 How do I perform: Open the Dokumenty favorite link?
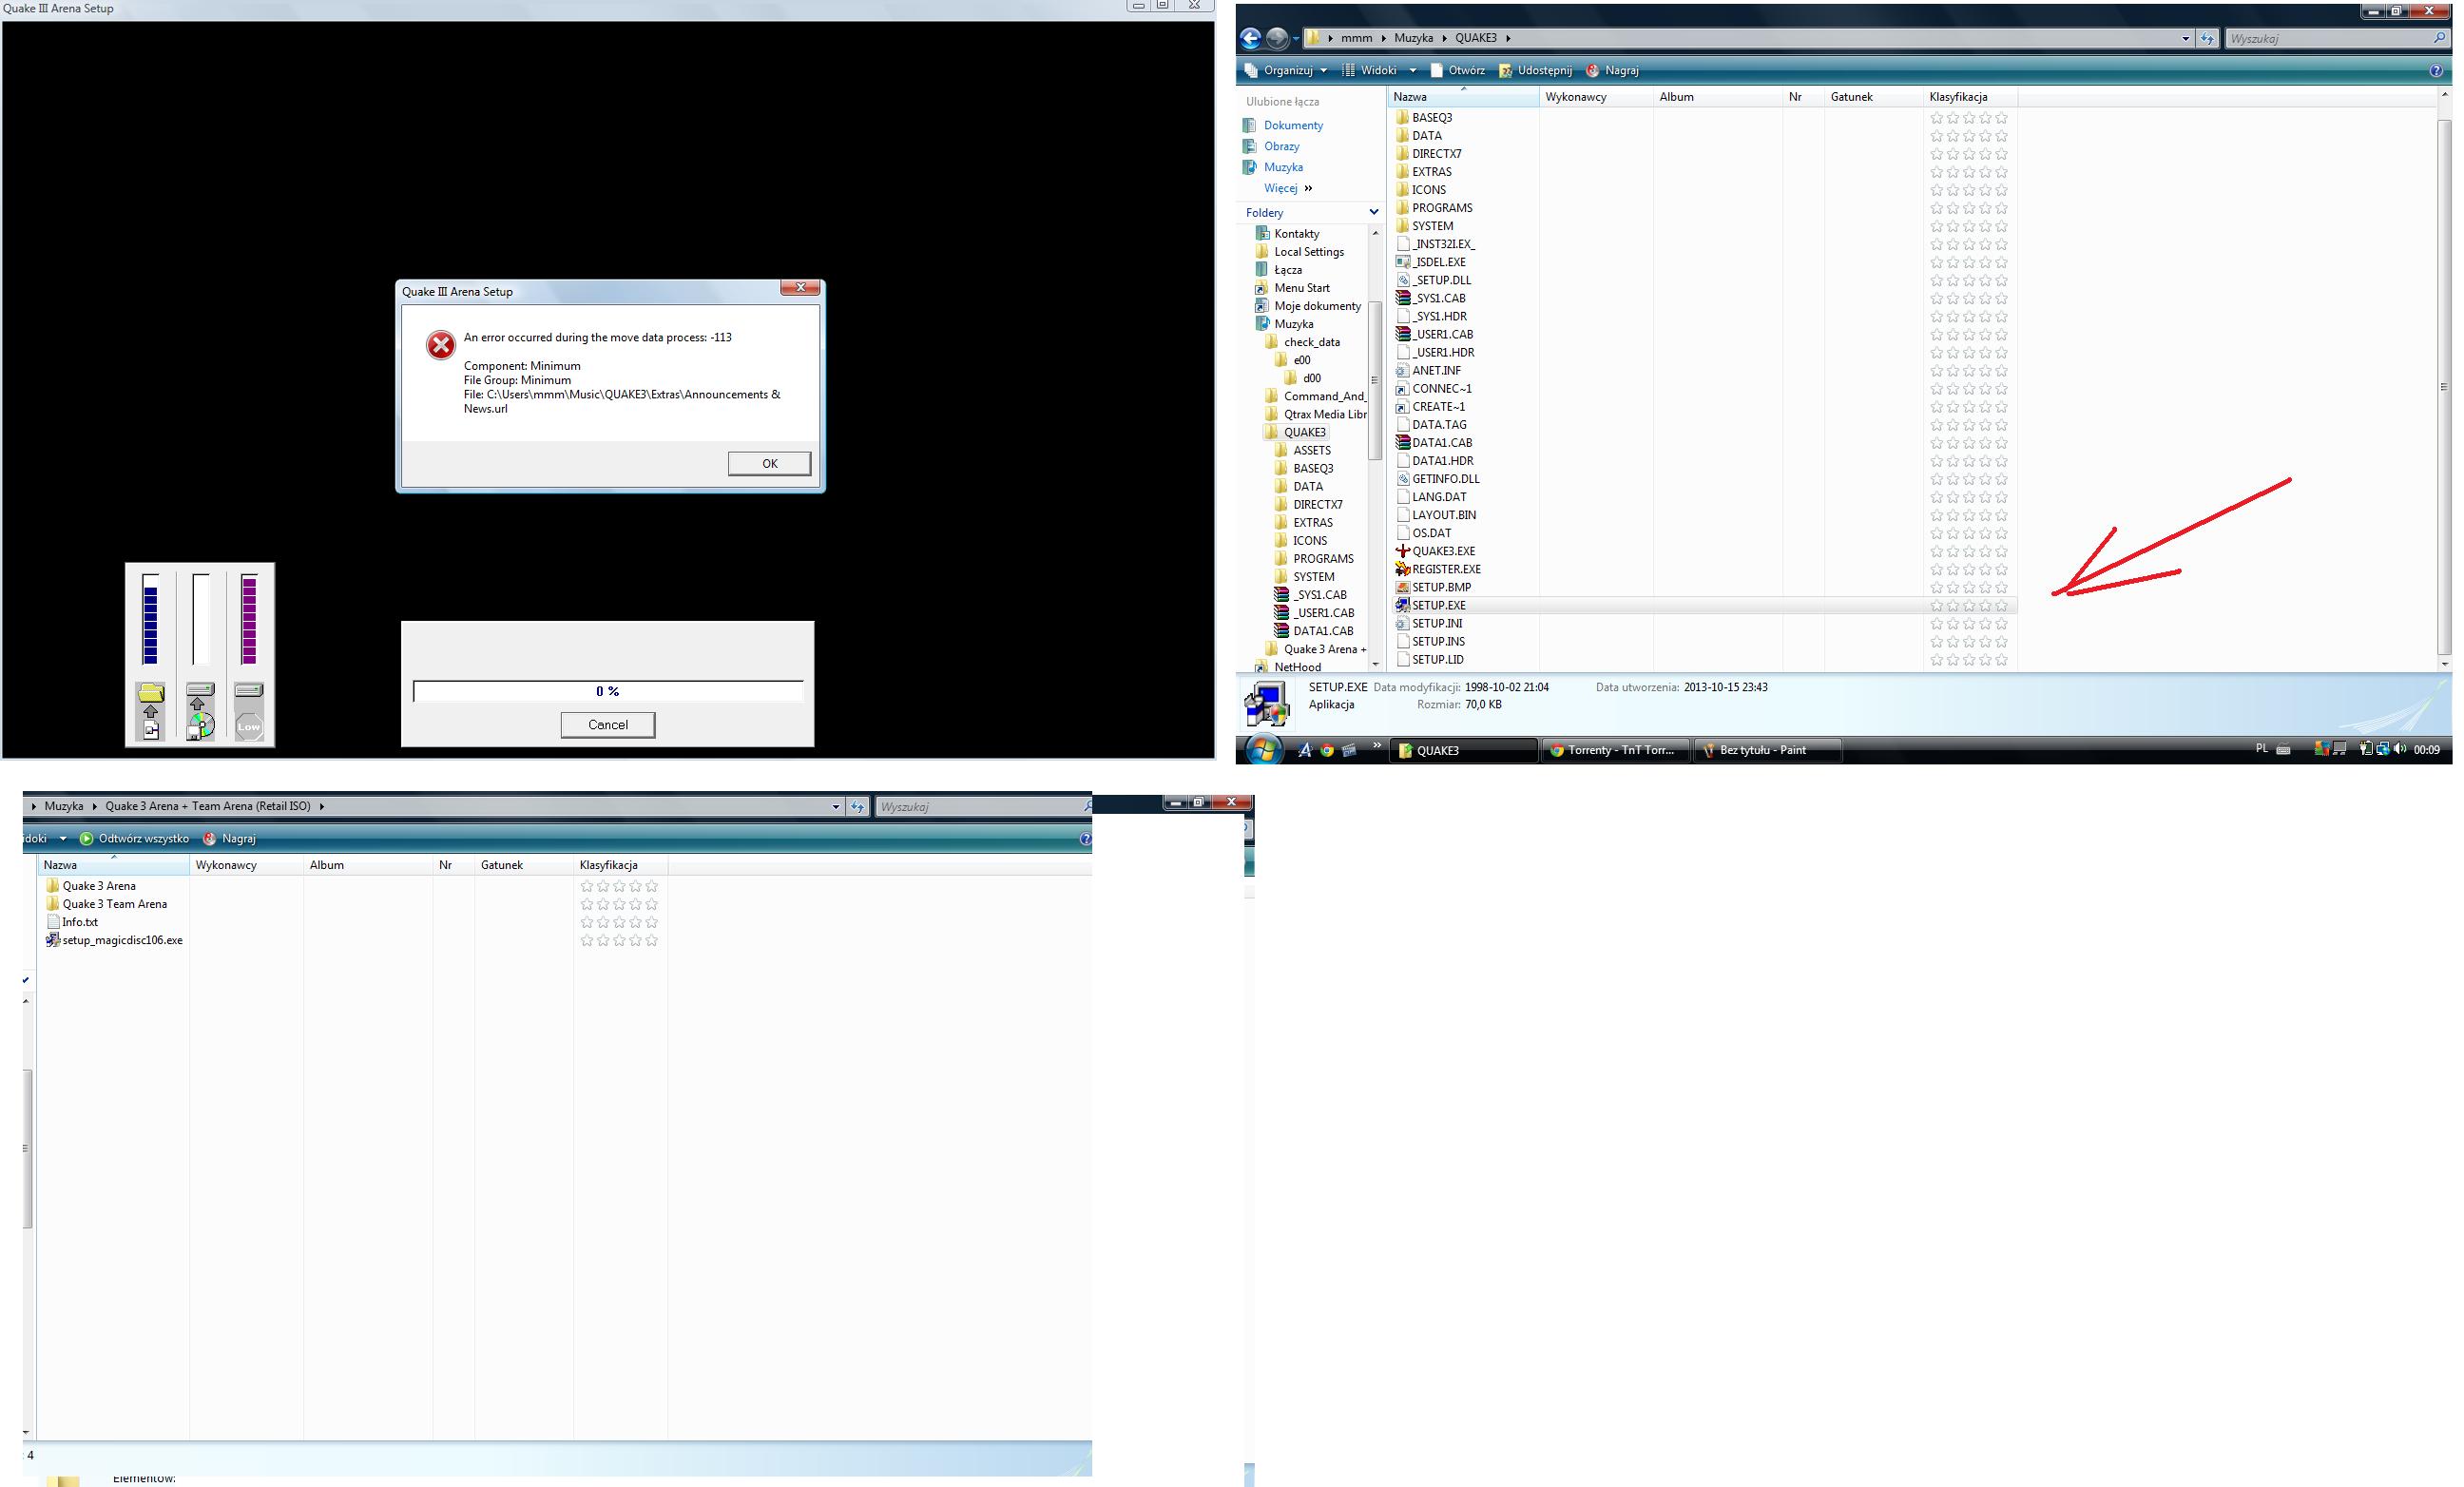pos(1293,125)
